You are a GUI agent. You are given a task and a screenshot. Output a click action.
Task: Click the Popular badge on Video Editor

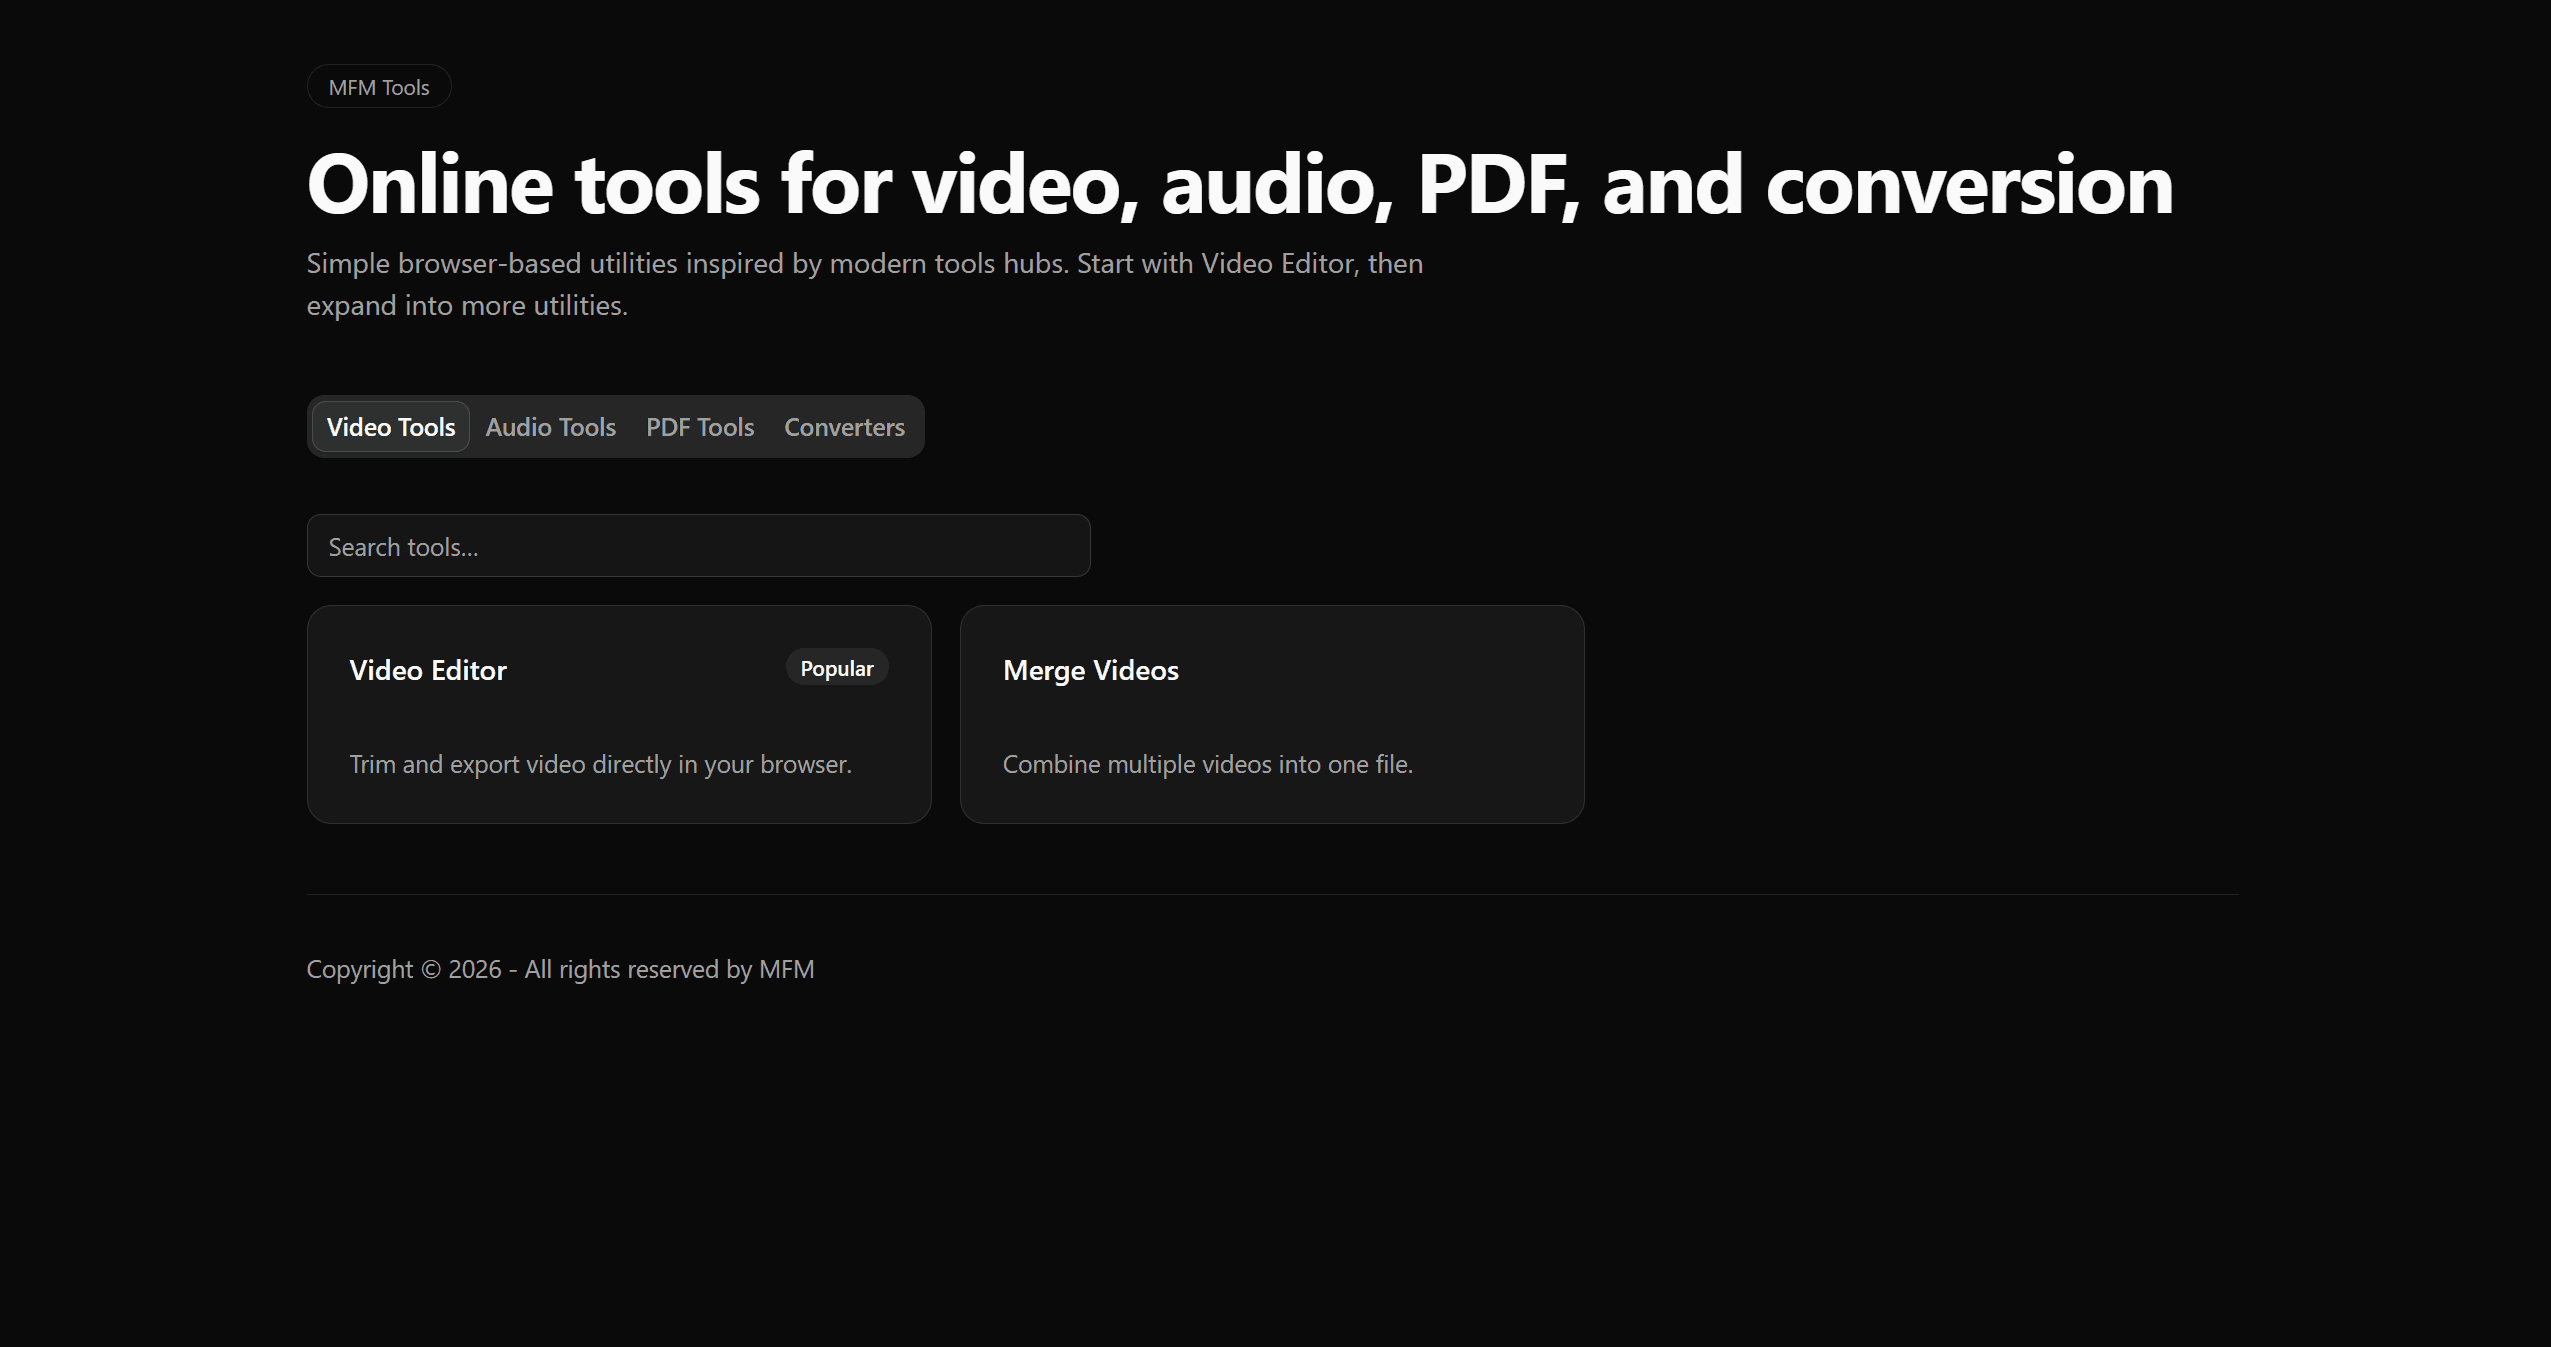coord(837,667)
